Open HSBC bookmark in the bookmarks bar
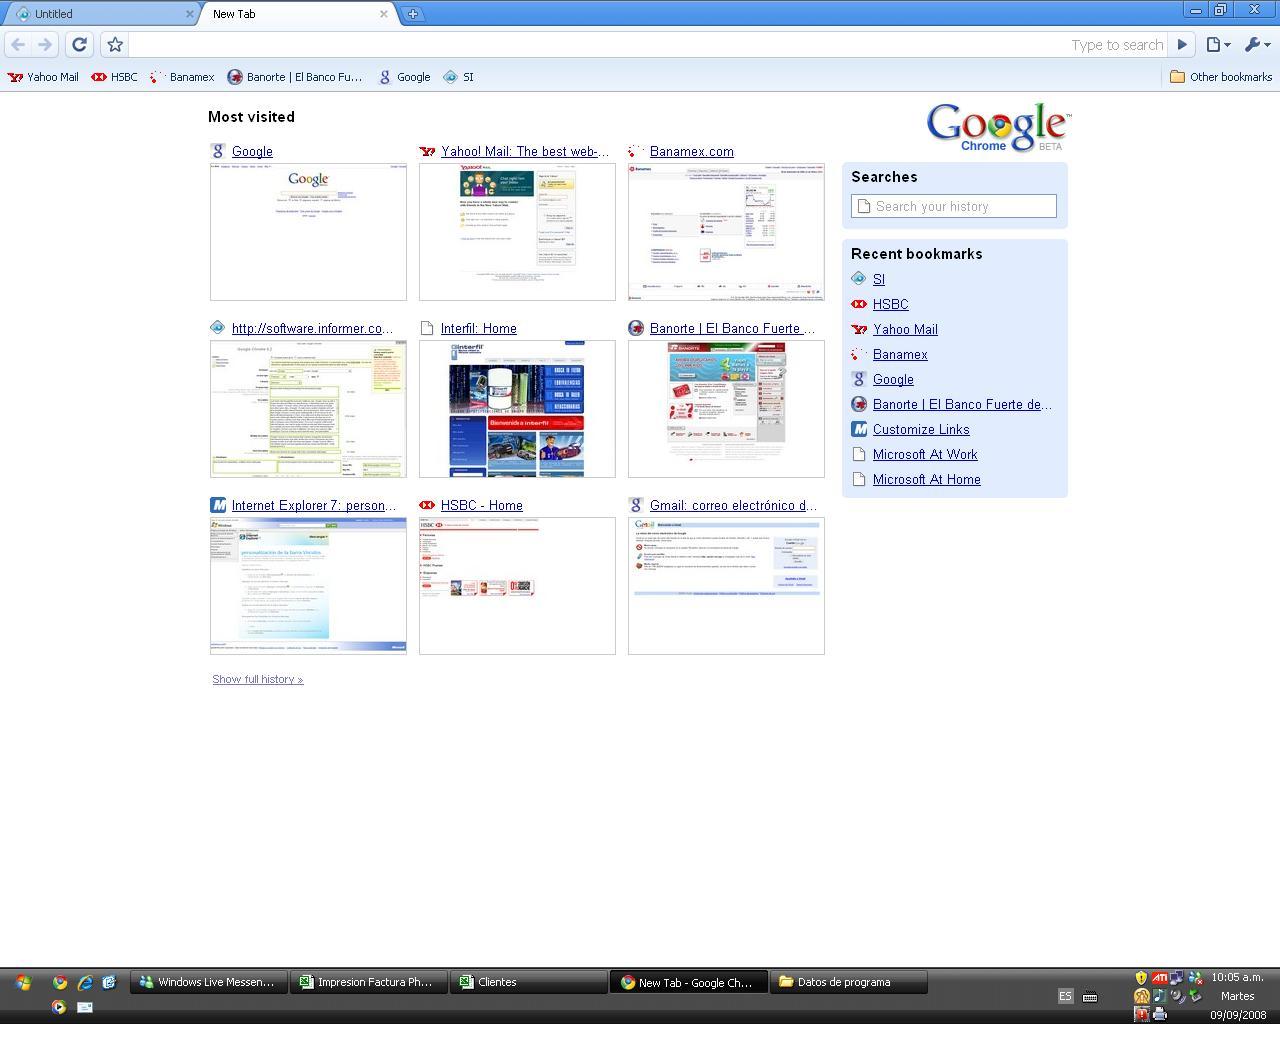The width and height of the screenshot is (1280, 1064). coord(114,77)
